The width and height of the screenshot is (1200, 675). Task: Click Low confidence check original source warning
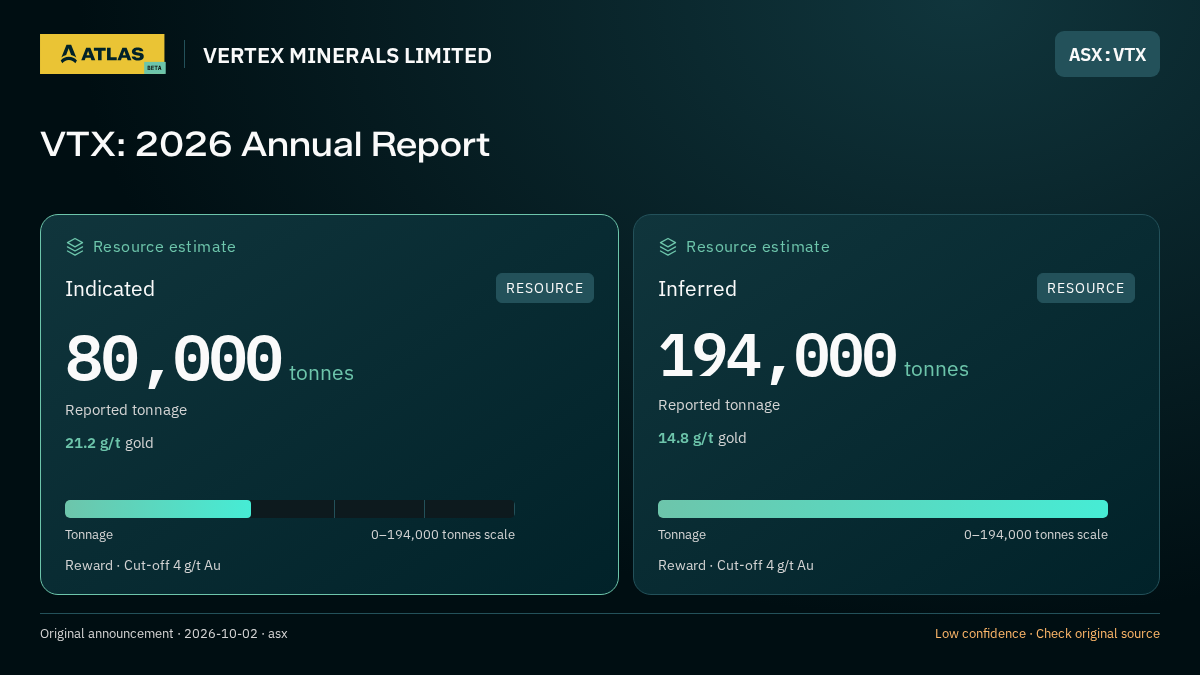pyautogui.click(x=1047, y=634)
